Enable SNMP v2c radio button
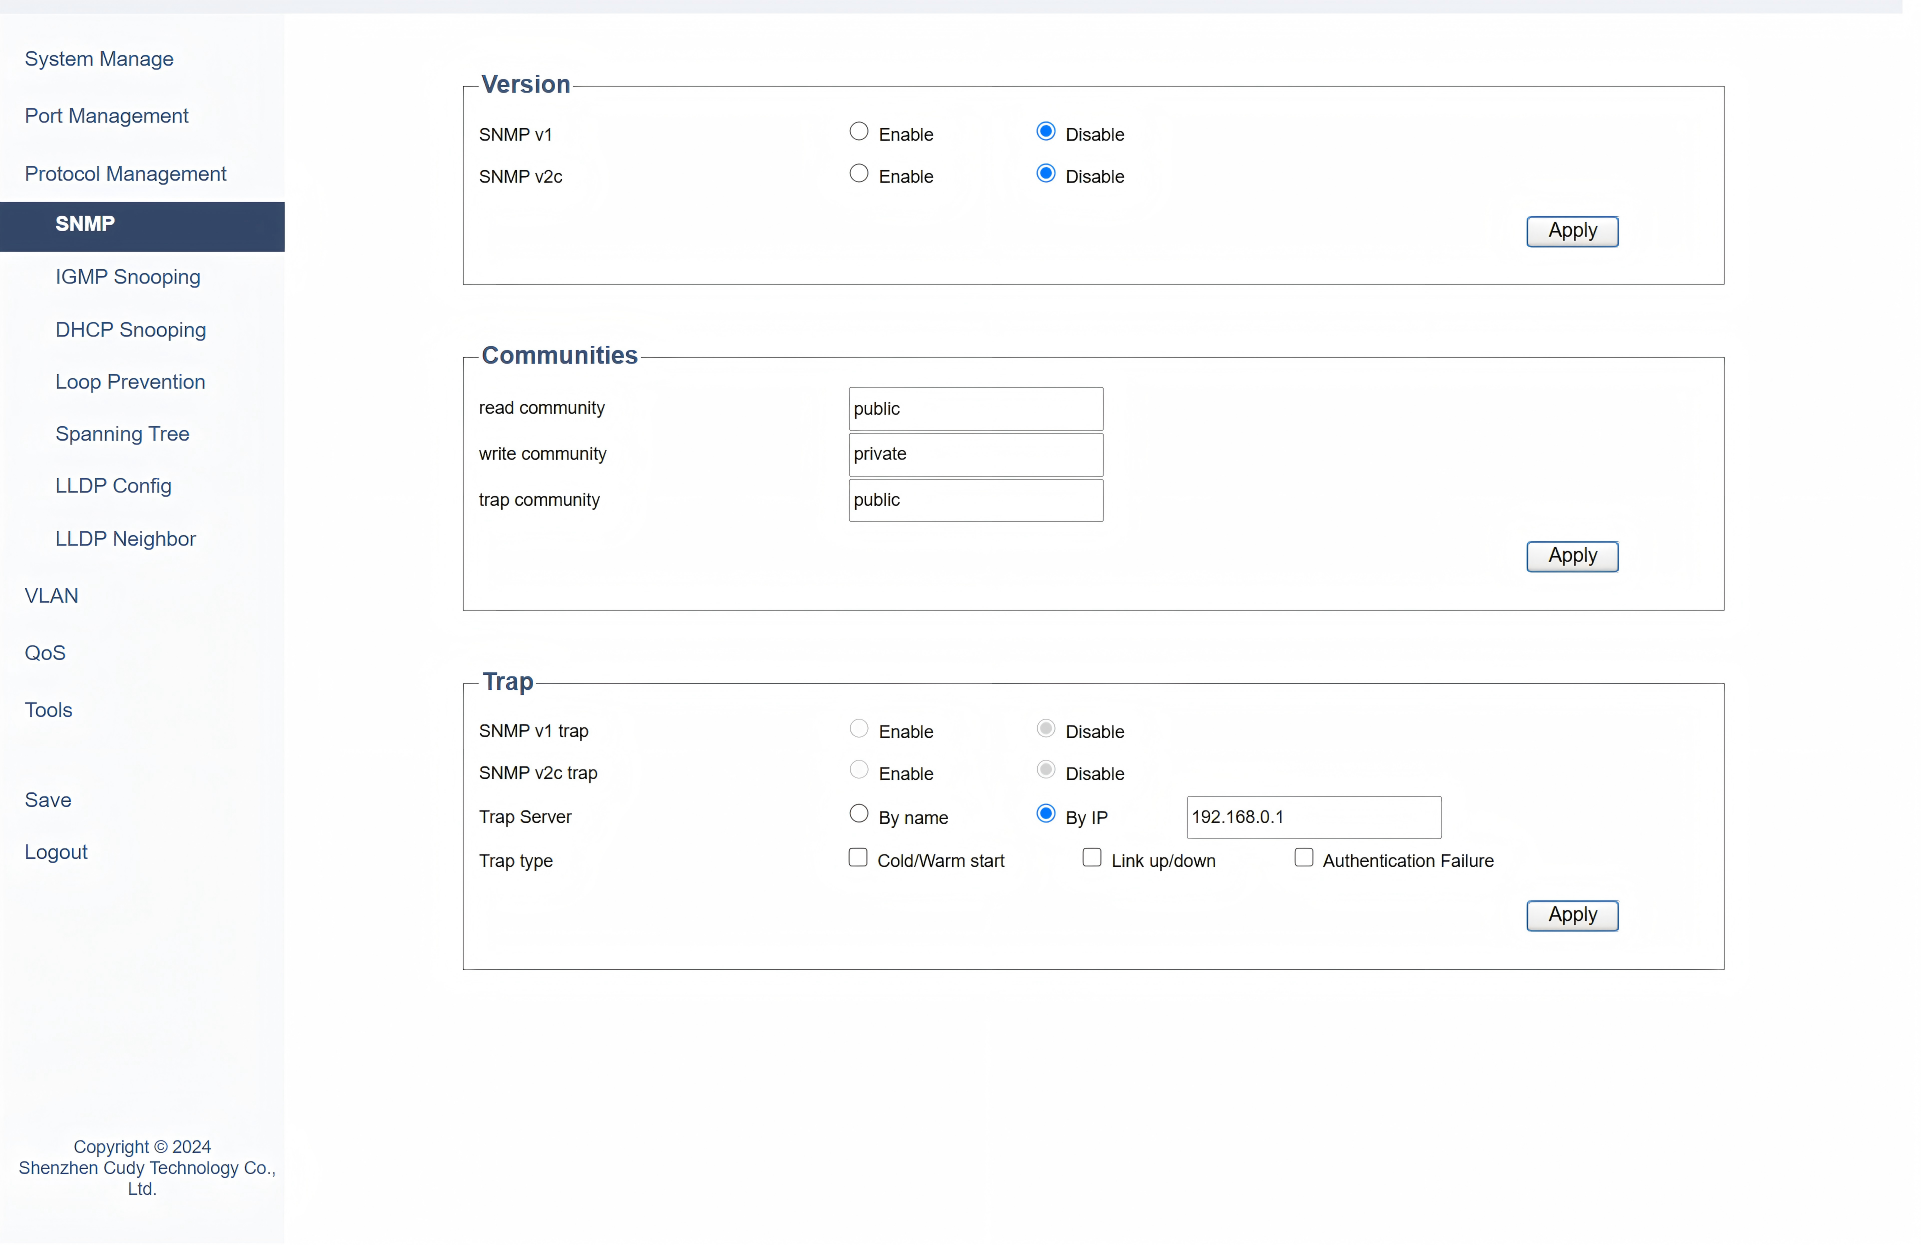This screenshot has width=1921, height=1245. [858, 174]
